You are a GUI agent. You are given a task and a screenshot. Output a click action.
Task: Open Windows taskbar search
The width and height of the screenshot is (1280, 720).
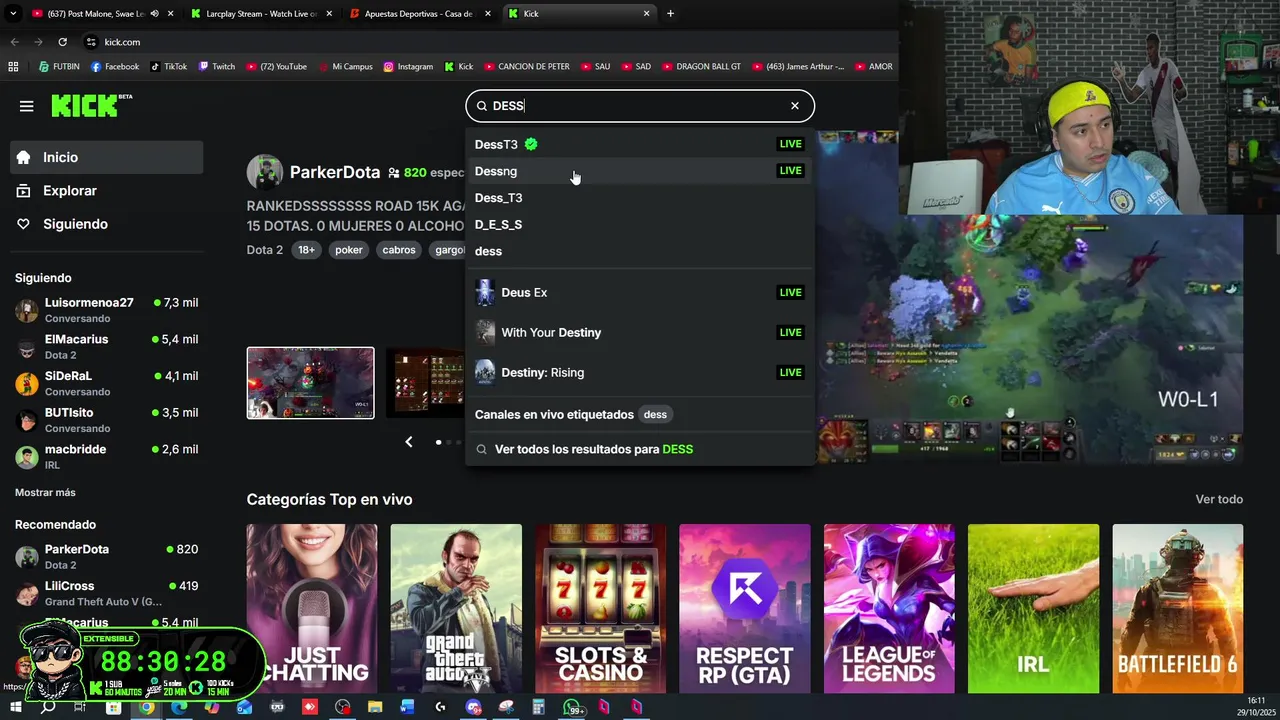click(x=48, y=707)
